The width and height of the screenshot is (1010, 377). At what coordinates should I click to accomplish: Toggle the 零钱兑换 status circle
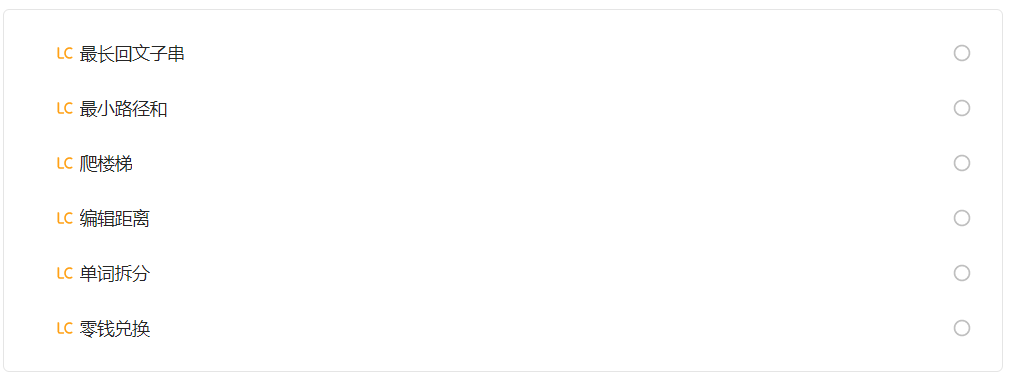(x=962, y=329)
